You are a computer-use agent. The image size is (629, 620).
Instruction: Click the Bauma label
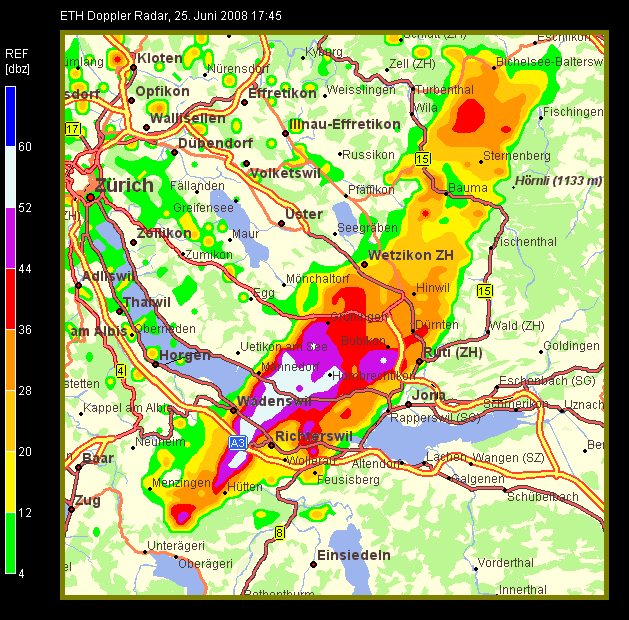pyautogui.click(x=468, y=188)
